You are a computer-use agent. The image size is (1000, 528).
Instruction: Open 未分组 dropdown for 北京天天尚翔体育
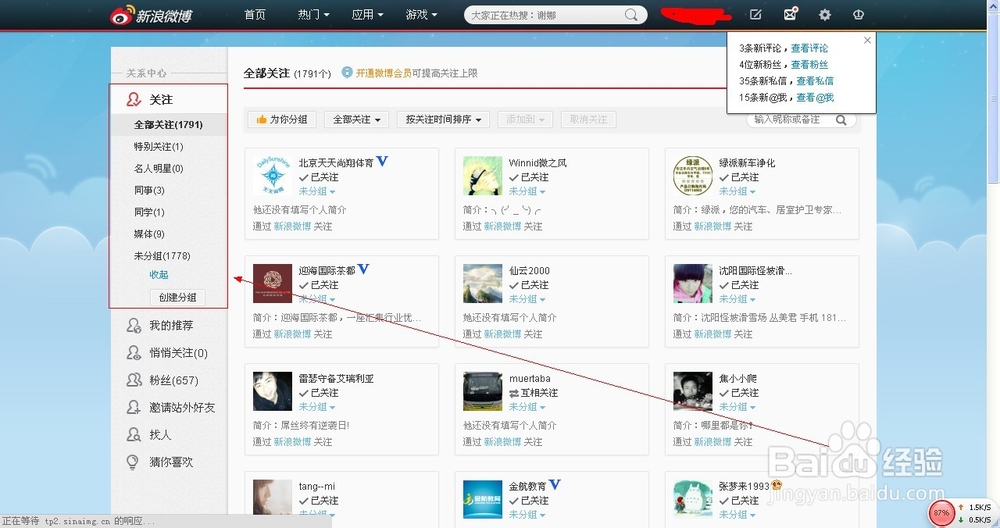[317, 191]
